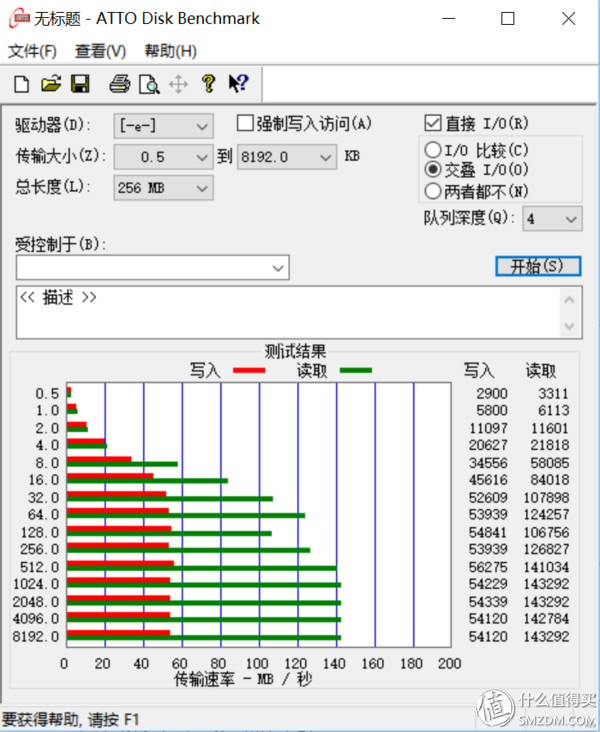Click the write value 56275 for 512.0
This screenshot has height=732, width=600.
tap(488, 567)
